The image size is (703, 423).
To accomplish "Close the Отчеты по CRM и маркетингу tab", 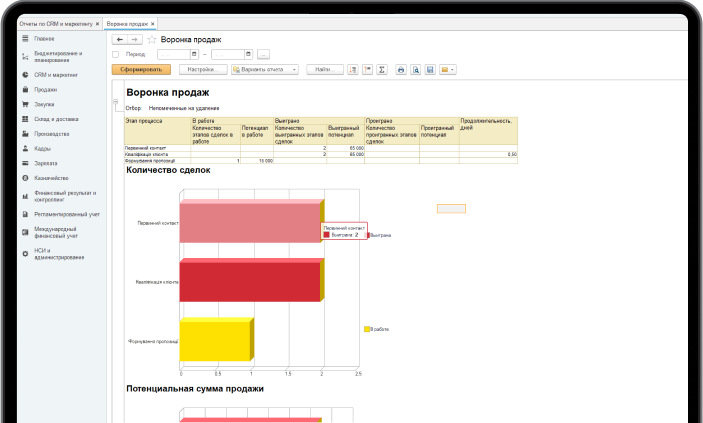I will coord(97,24).
